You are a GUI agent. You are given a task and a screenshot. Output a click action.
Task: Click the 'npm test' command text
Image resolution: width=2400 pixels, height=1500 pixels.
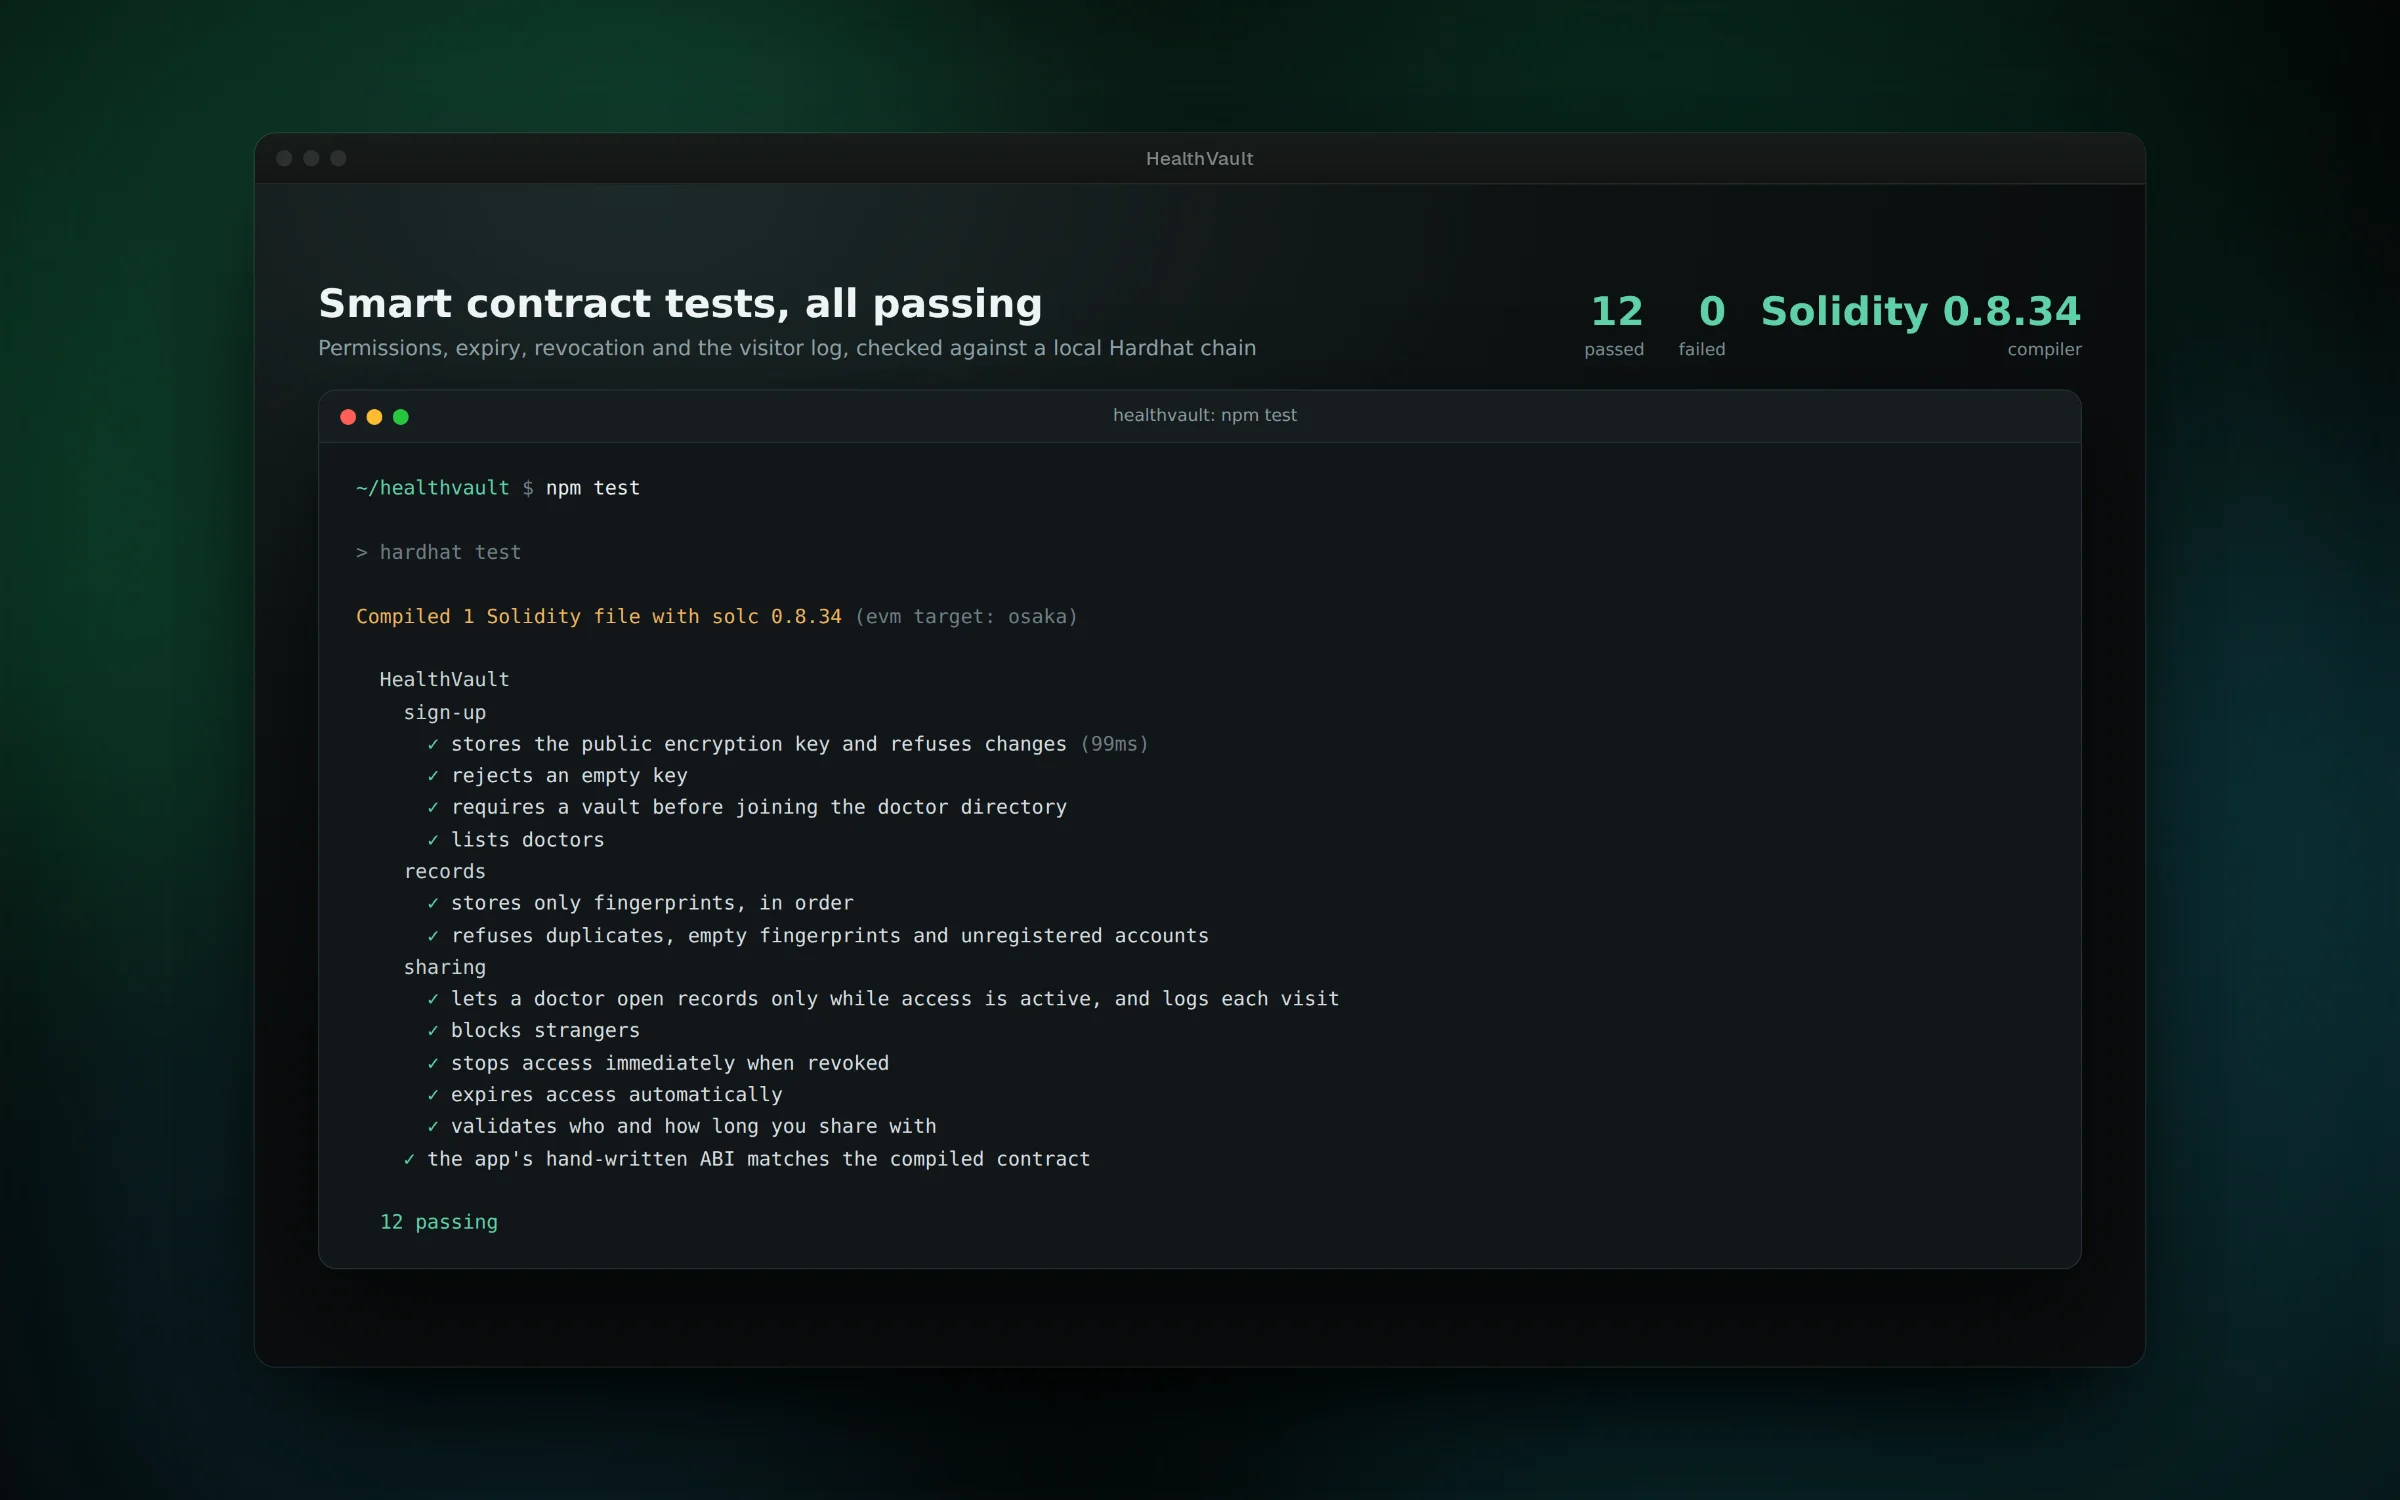tap(592, 488)
